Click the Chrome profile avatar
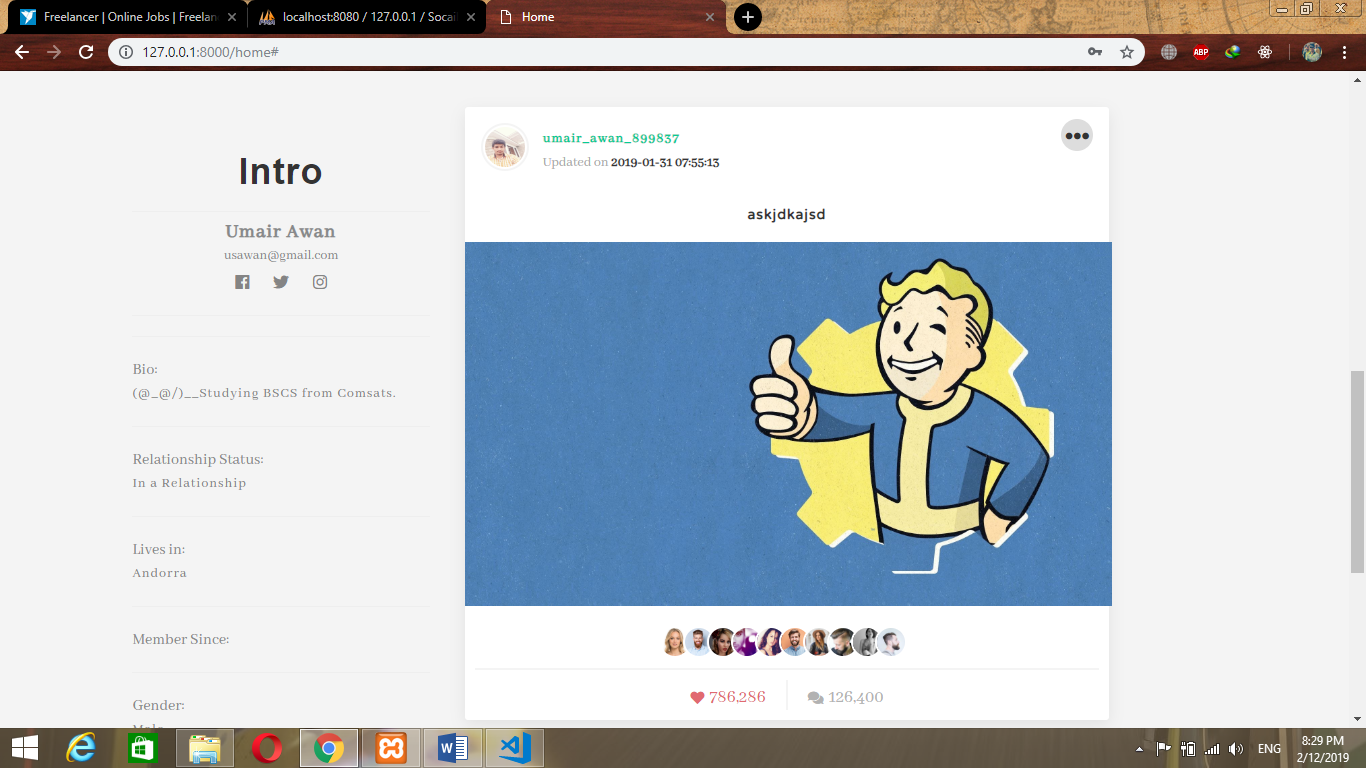The width and height of the screenshot is (1366, 768). click(1312, 52)
